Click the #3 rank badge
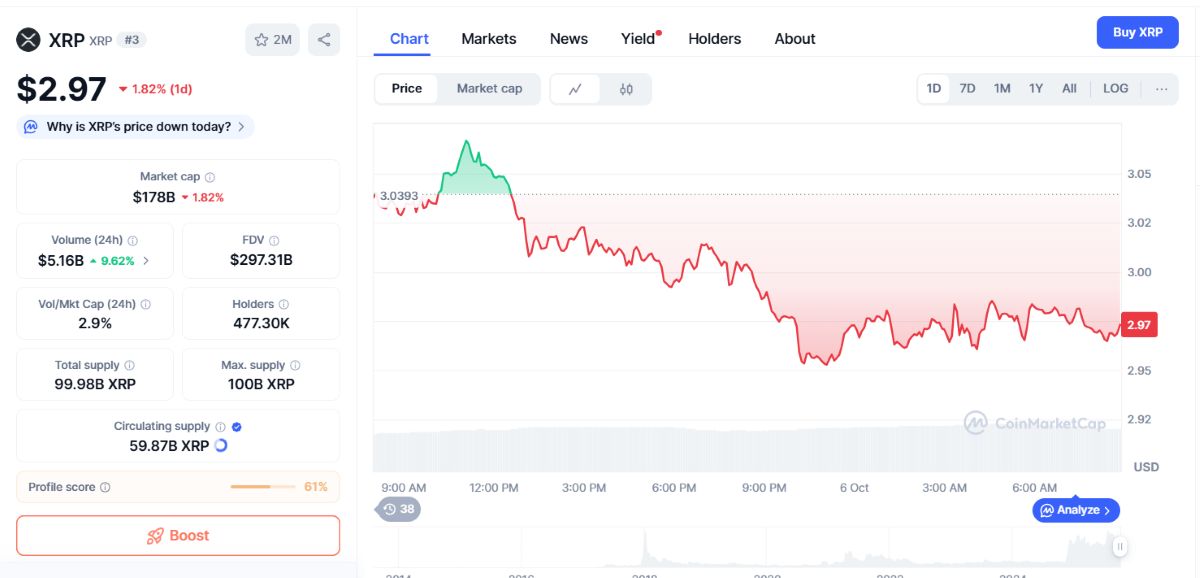Viewport: 1200px width, 578px height. [x=131, y=40]
